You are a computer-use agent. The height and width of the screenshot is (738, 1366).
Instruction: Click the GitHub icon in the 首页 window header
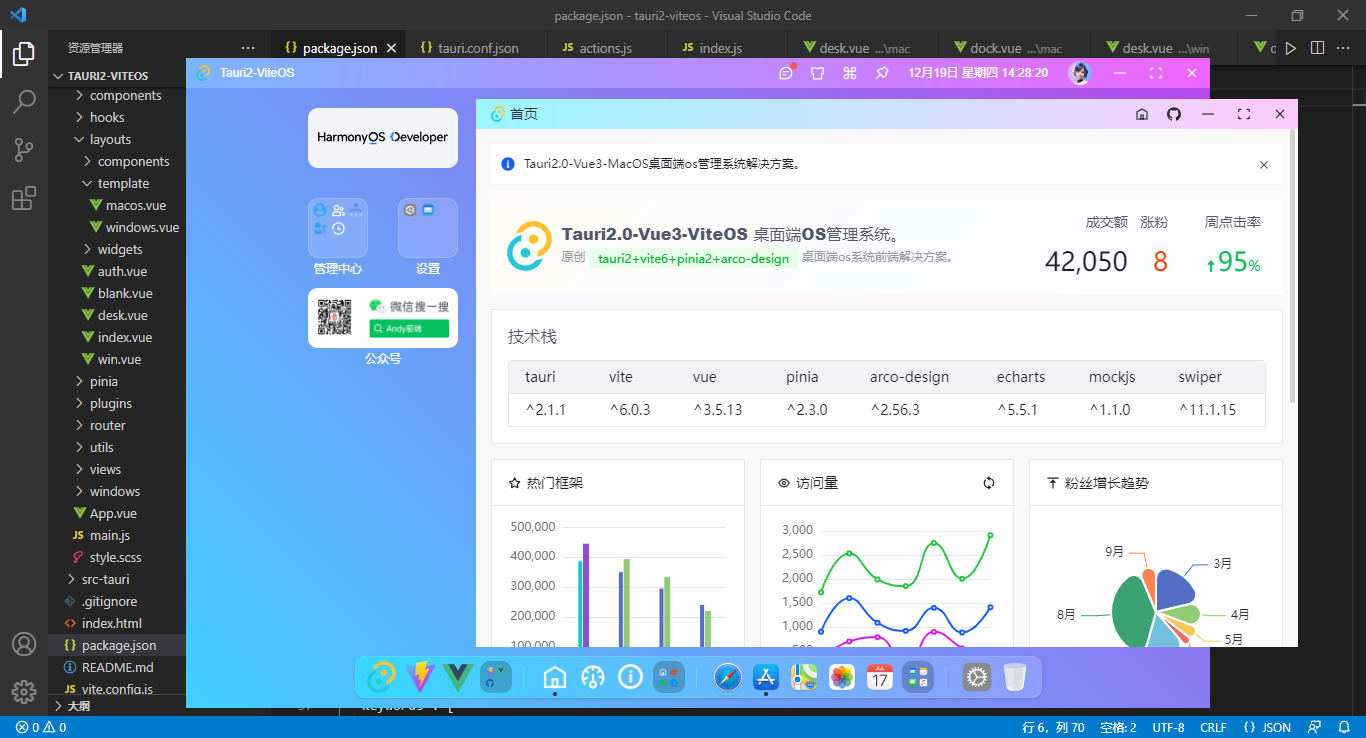(x=1173, y=114)
